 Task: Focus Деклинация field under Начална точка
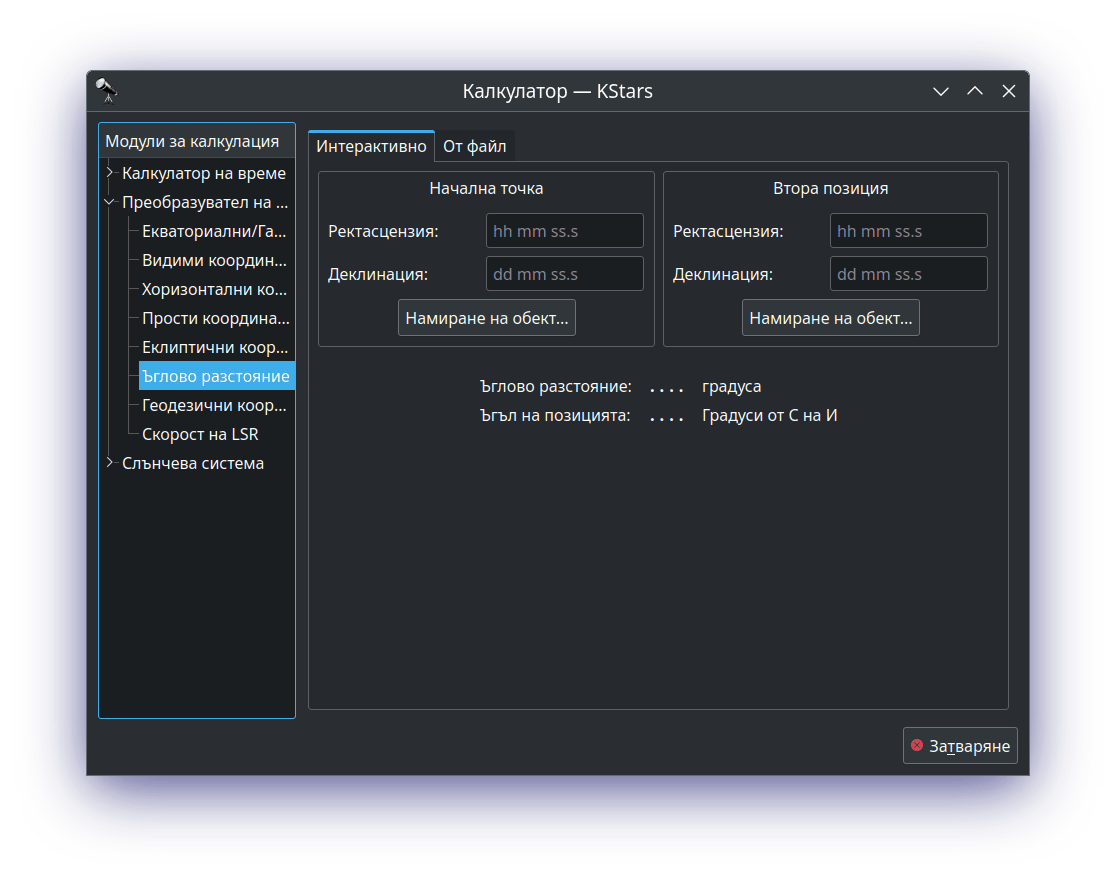564,274
